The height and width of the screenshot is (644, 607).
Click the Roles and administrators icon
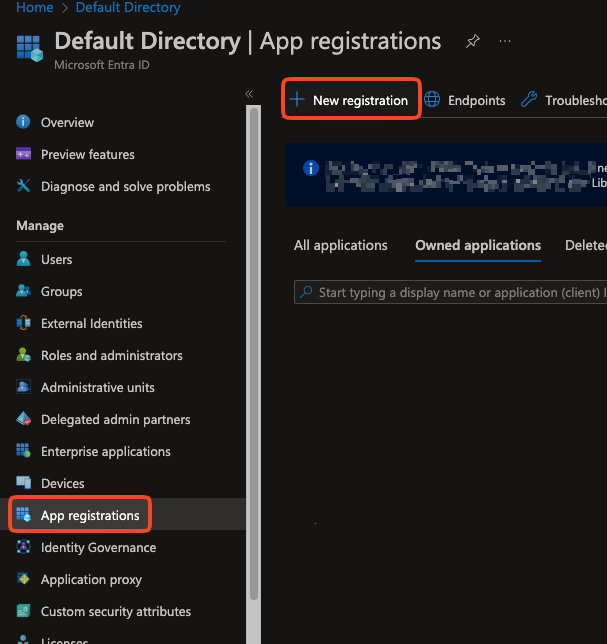(x=23, y=355)
